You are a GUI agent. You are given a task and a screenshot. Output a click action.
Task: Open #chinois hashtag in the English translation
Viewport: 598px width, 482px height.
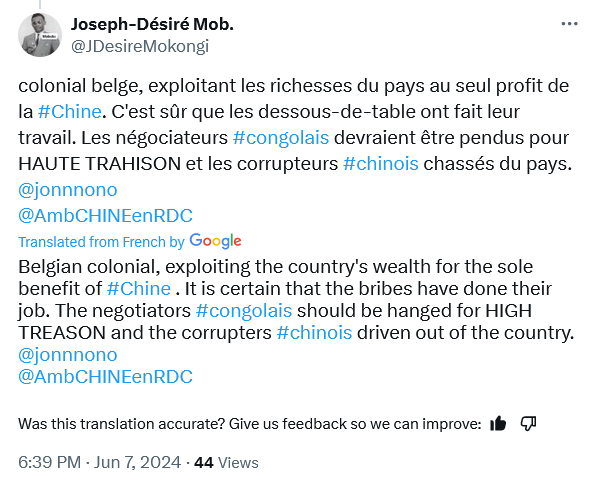click(x=314, y=333)
